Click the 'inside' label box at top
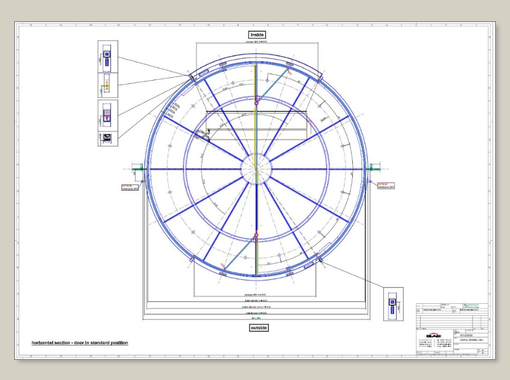 (257, 35)
